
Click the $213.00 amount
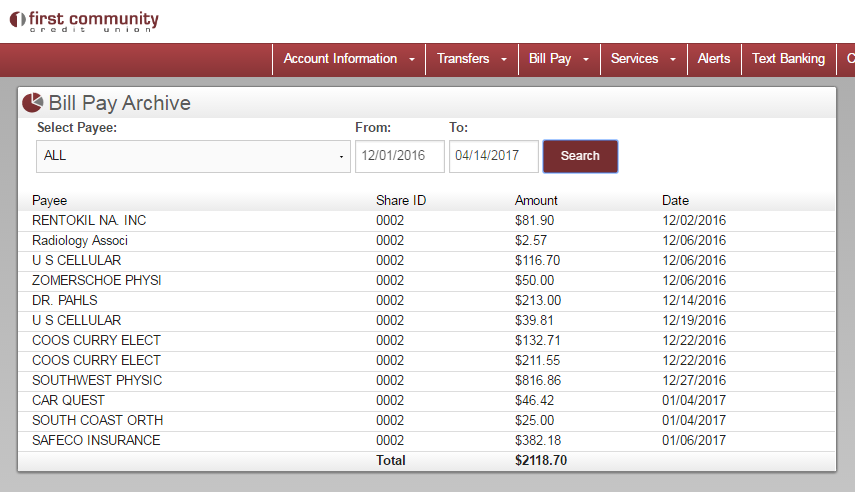(538, 301)
